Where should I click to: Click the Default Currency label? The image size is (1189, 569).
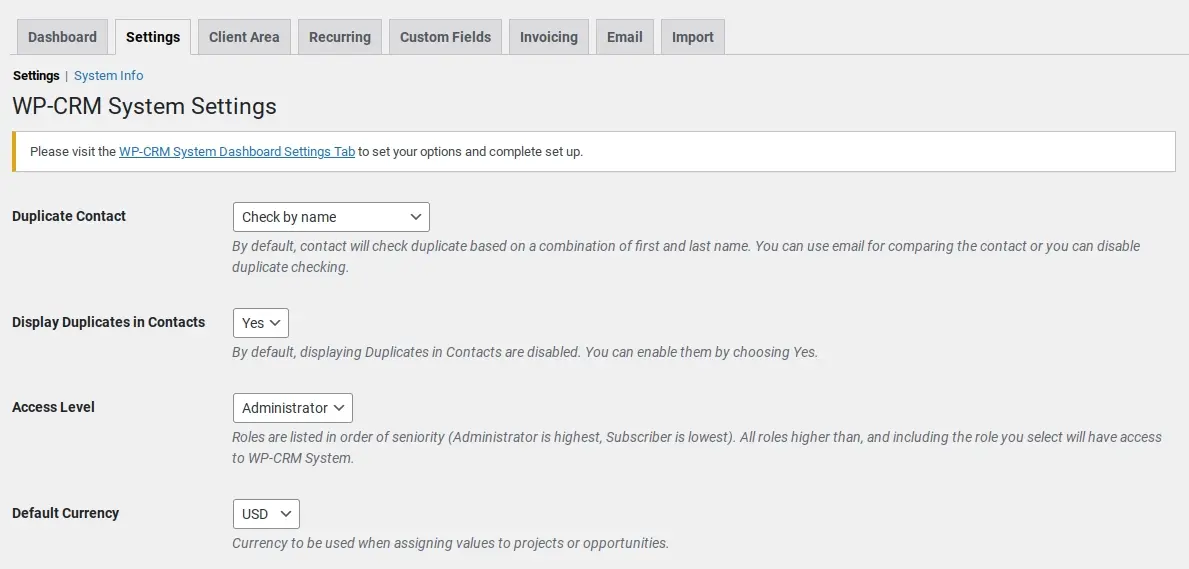point(65,514)
